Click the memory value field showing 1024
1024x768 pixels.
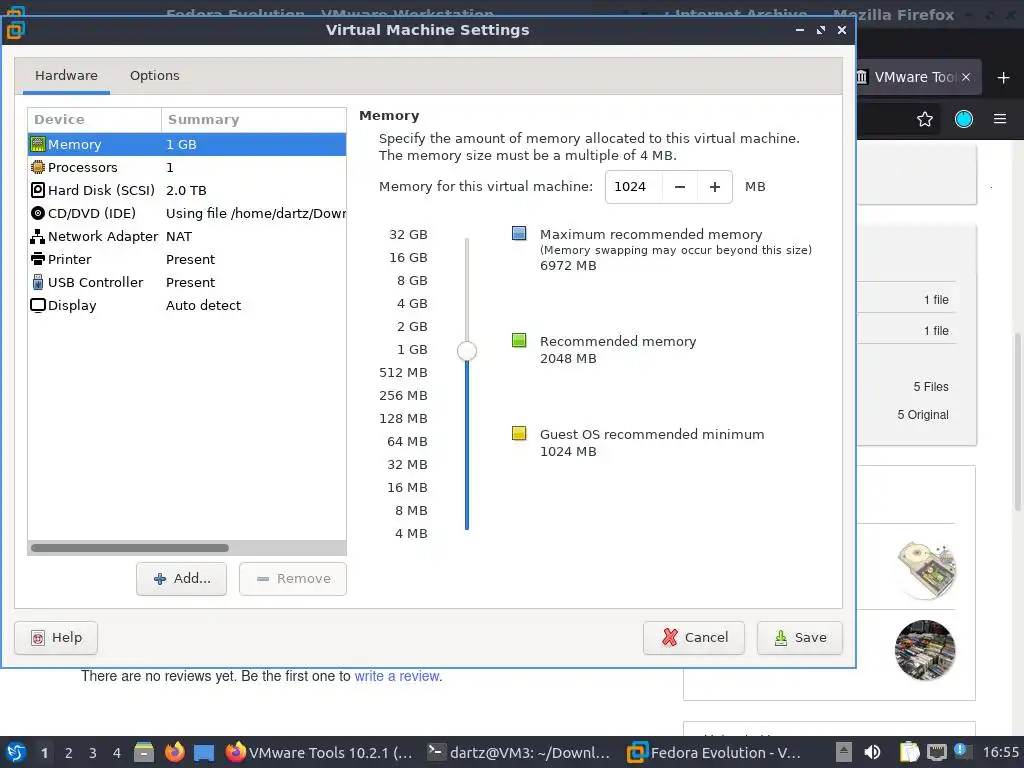633,187
